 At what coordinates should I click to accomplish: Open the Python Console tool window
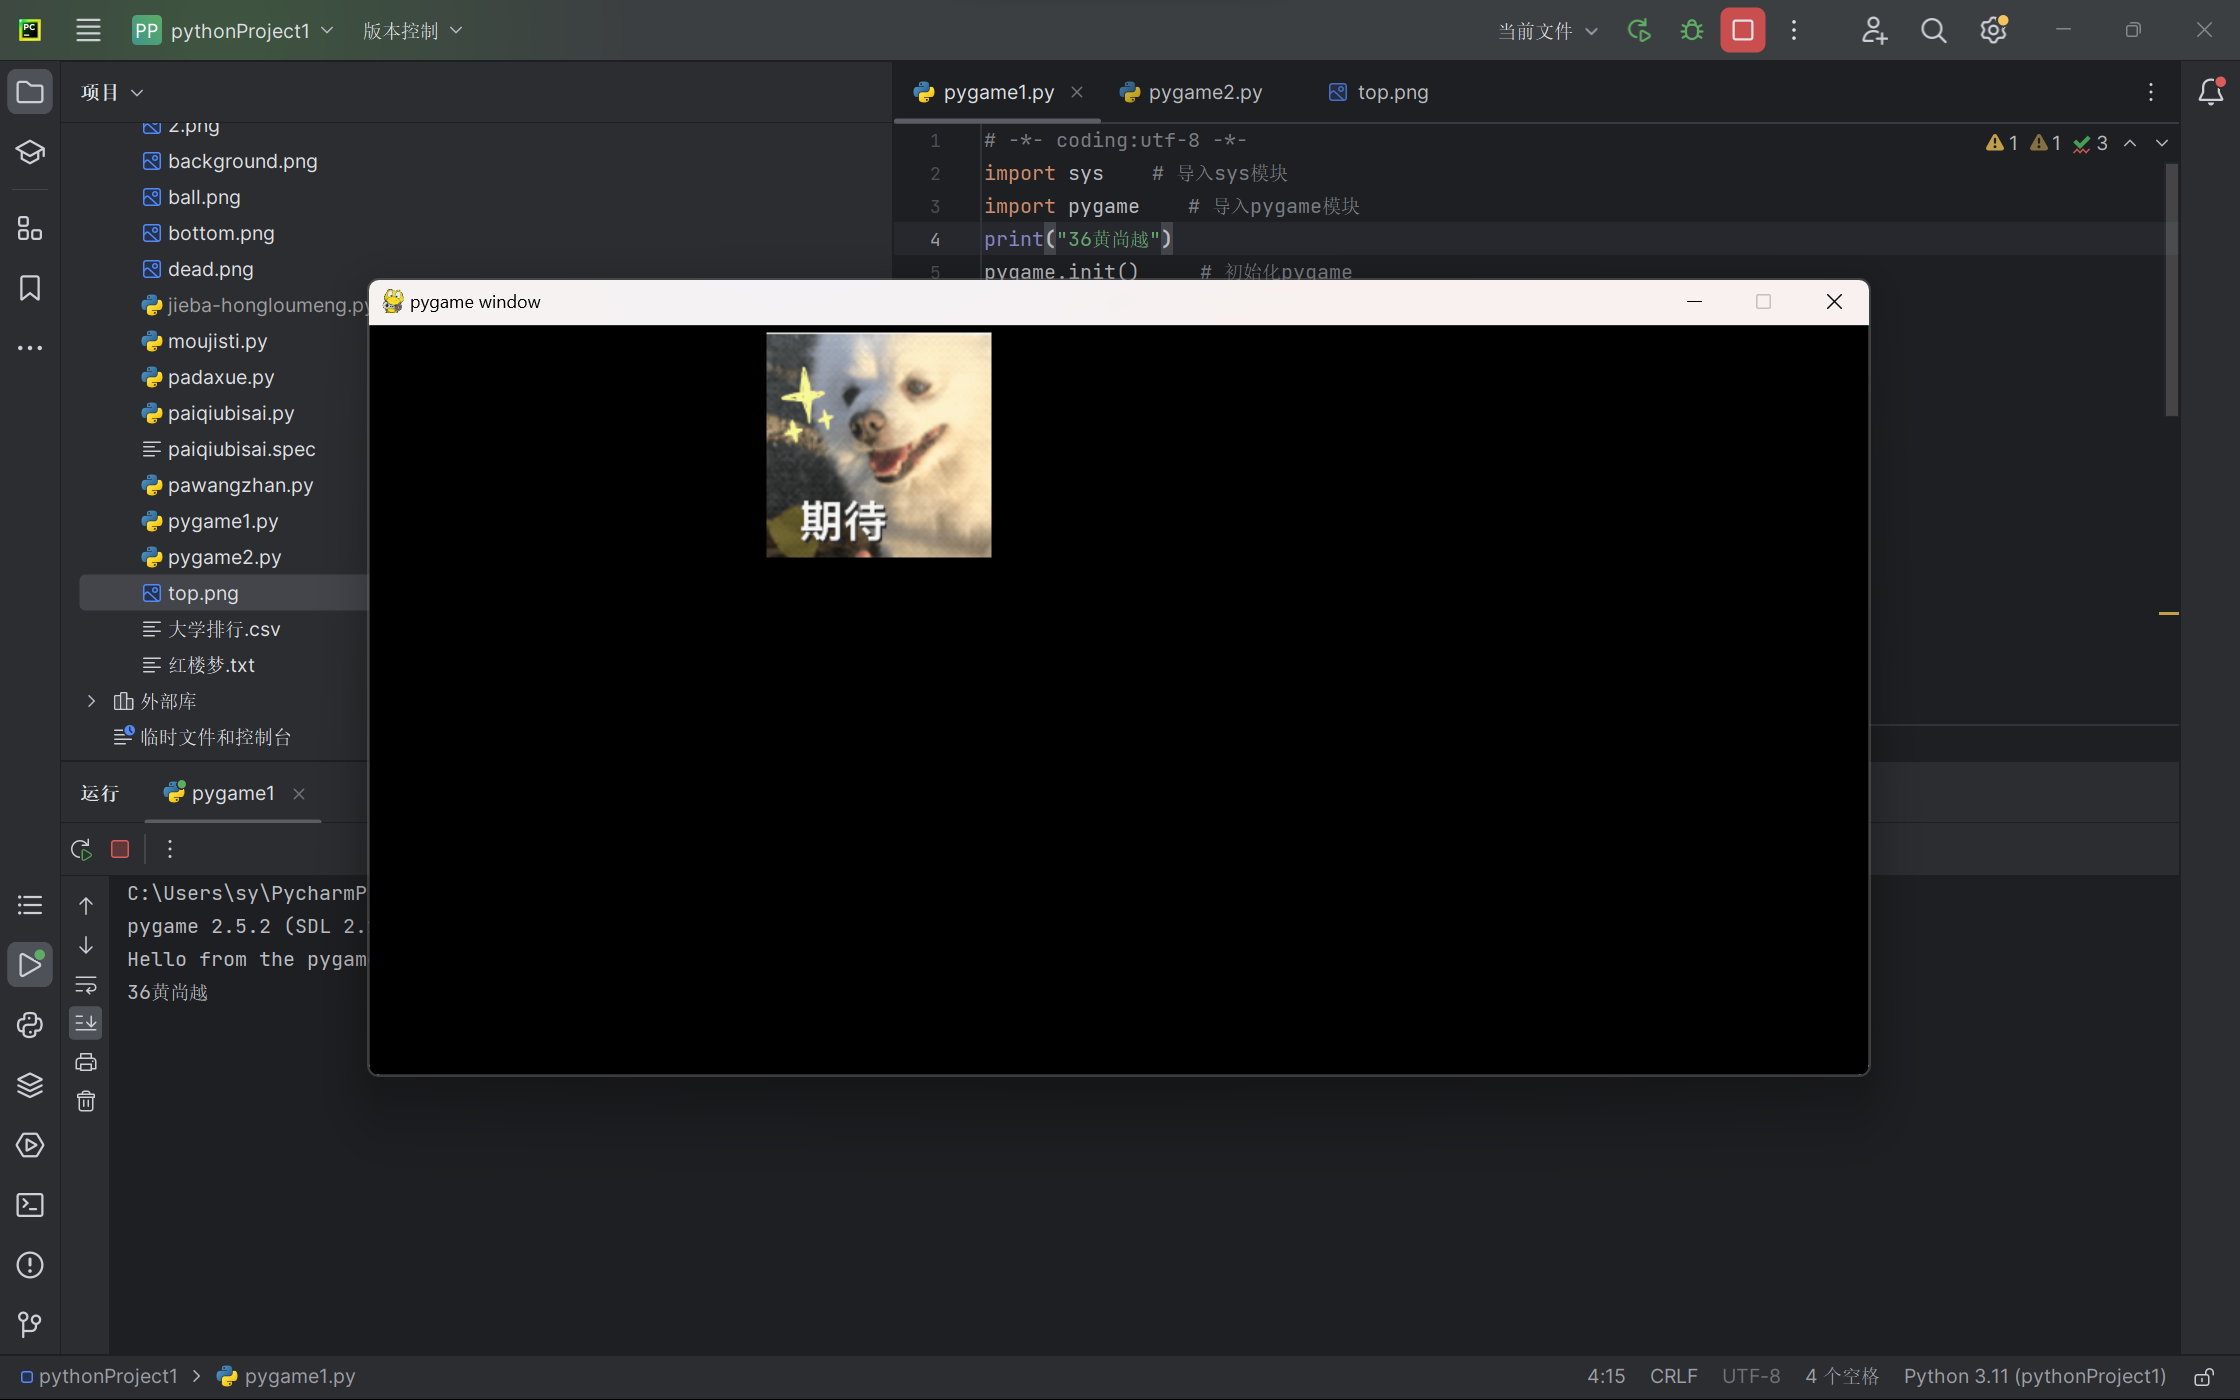coord(30,1025)
